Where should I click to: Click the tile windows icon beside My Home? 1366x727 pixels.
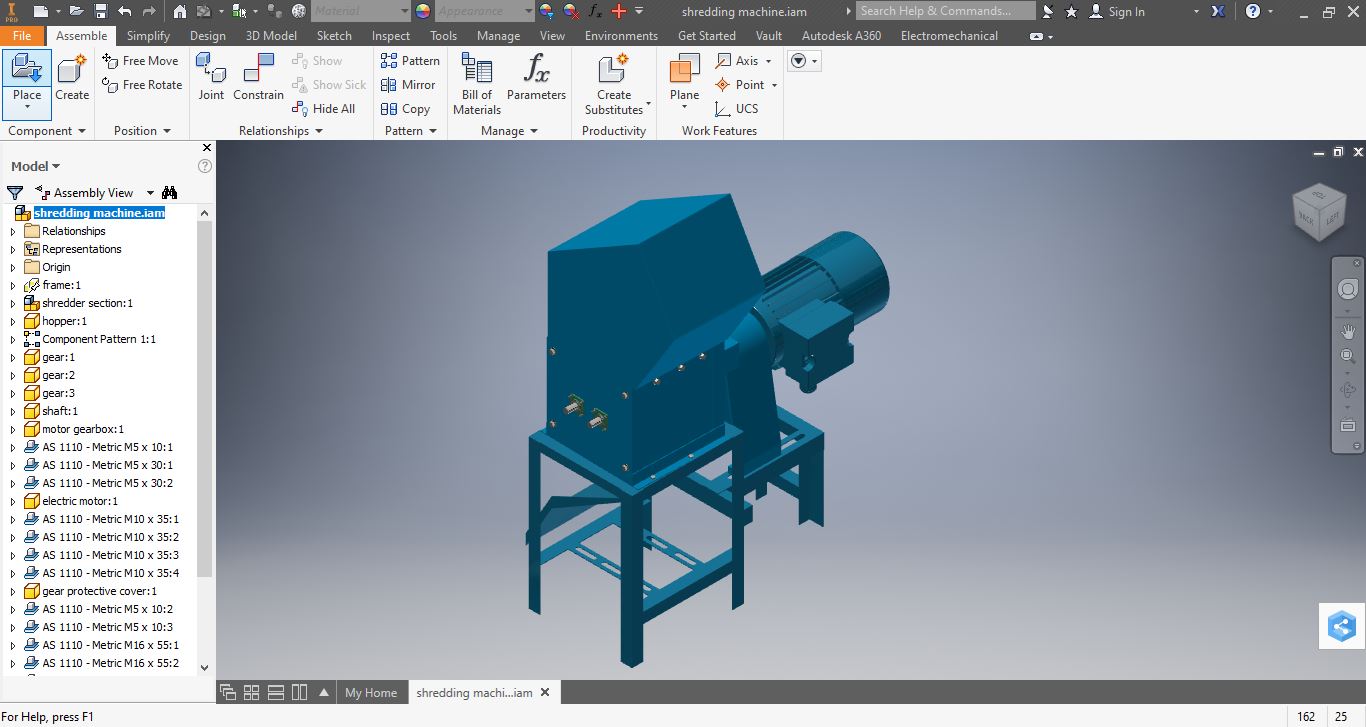(x=251, y=692)
